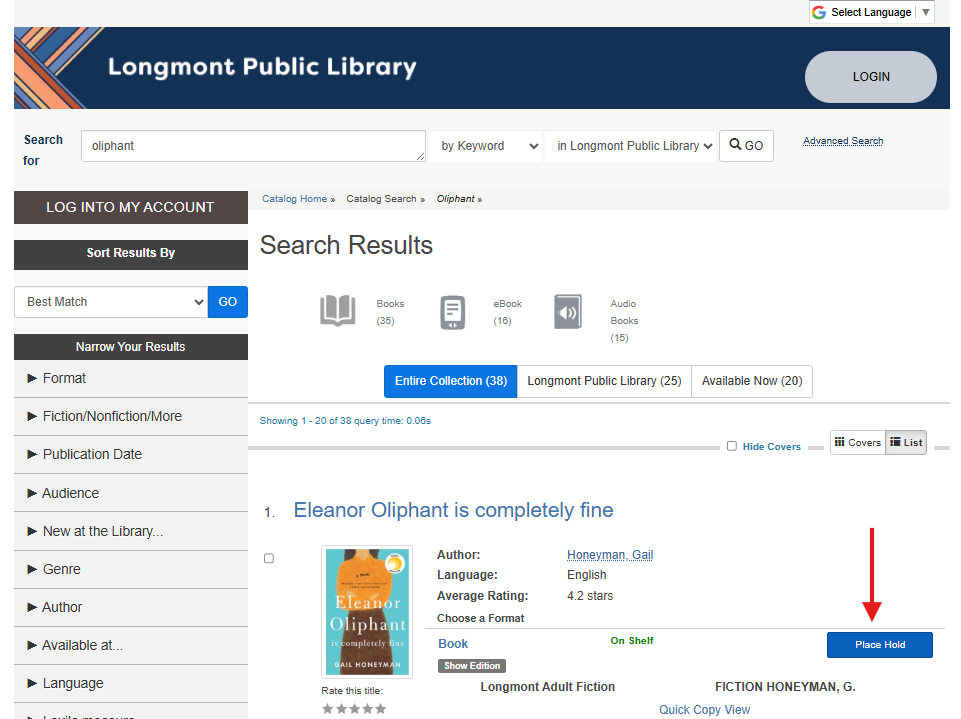Click the Books (35) format label
The width and height of the screenshot is (961, 719).
tap(390, 312)
